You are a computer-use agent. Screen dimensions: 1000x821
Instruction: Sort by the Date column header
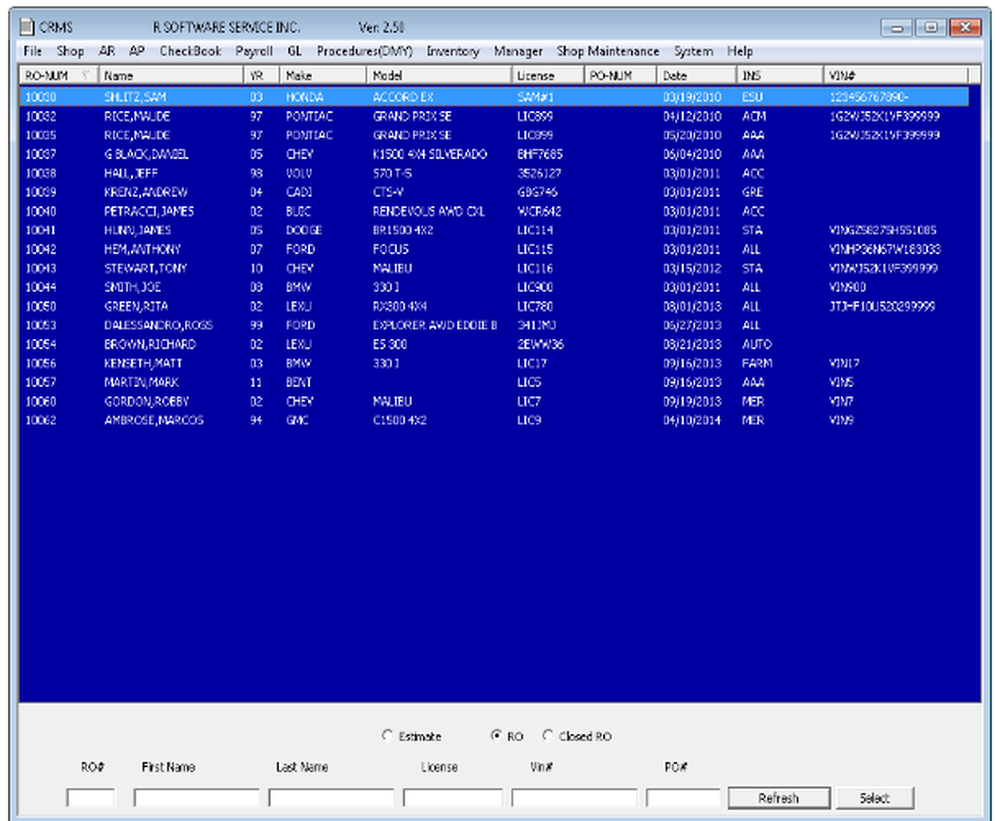(x=697, y=75)
